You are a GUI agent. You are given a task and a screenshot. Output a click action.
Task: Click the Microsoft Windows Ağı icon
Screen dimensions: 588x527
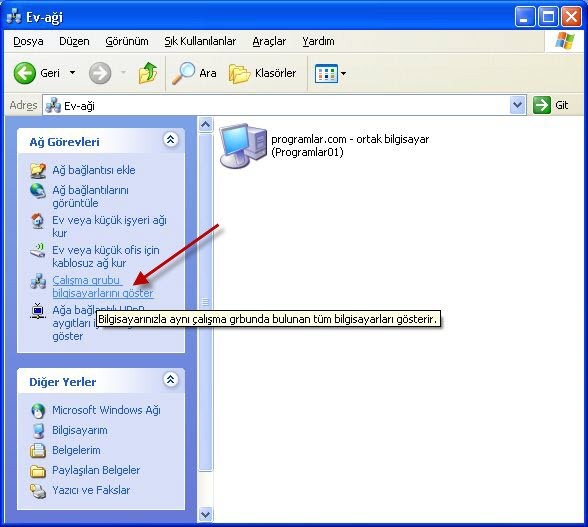38,411
